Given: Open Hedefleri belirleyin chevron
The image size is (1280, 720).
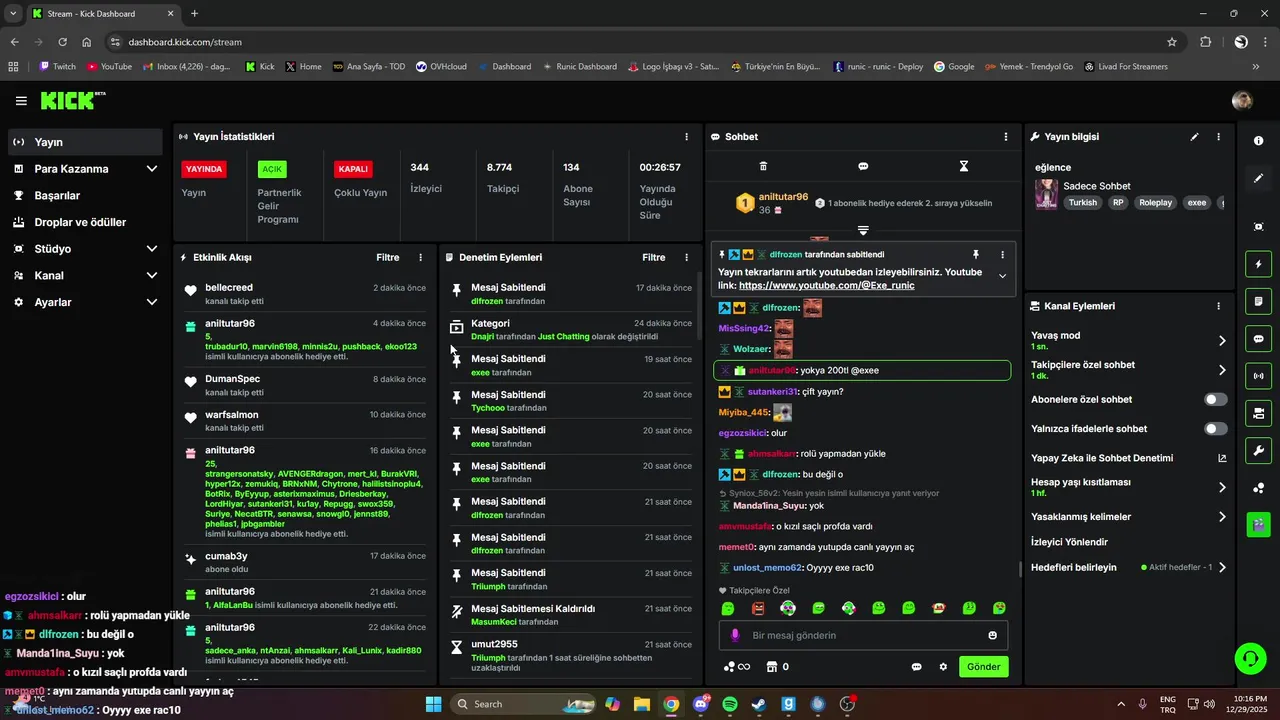Looking at the screenshot, I should pyautogui.click(x=1222, y=567).
